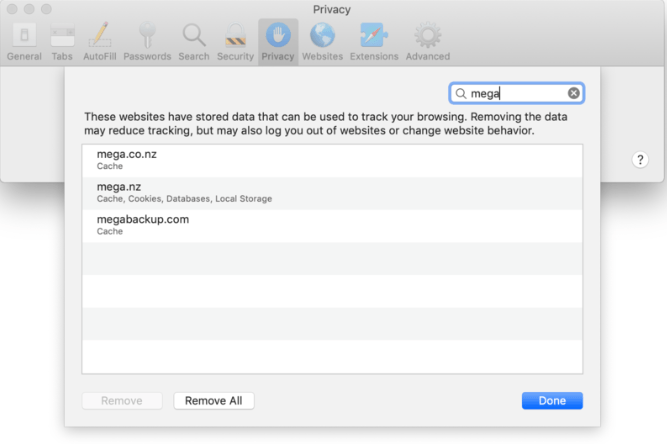Open the Passwords key icon pane
Viewport: 667px width, 444px height.
coord(147,42)
